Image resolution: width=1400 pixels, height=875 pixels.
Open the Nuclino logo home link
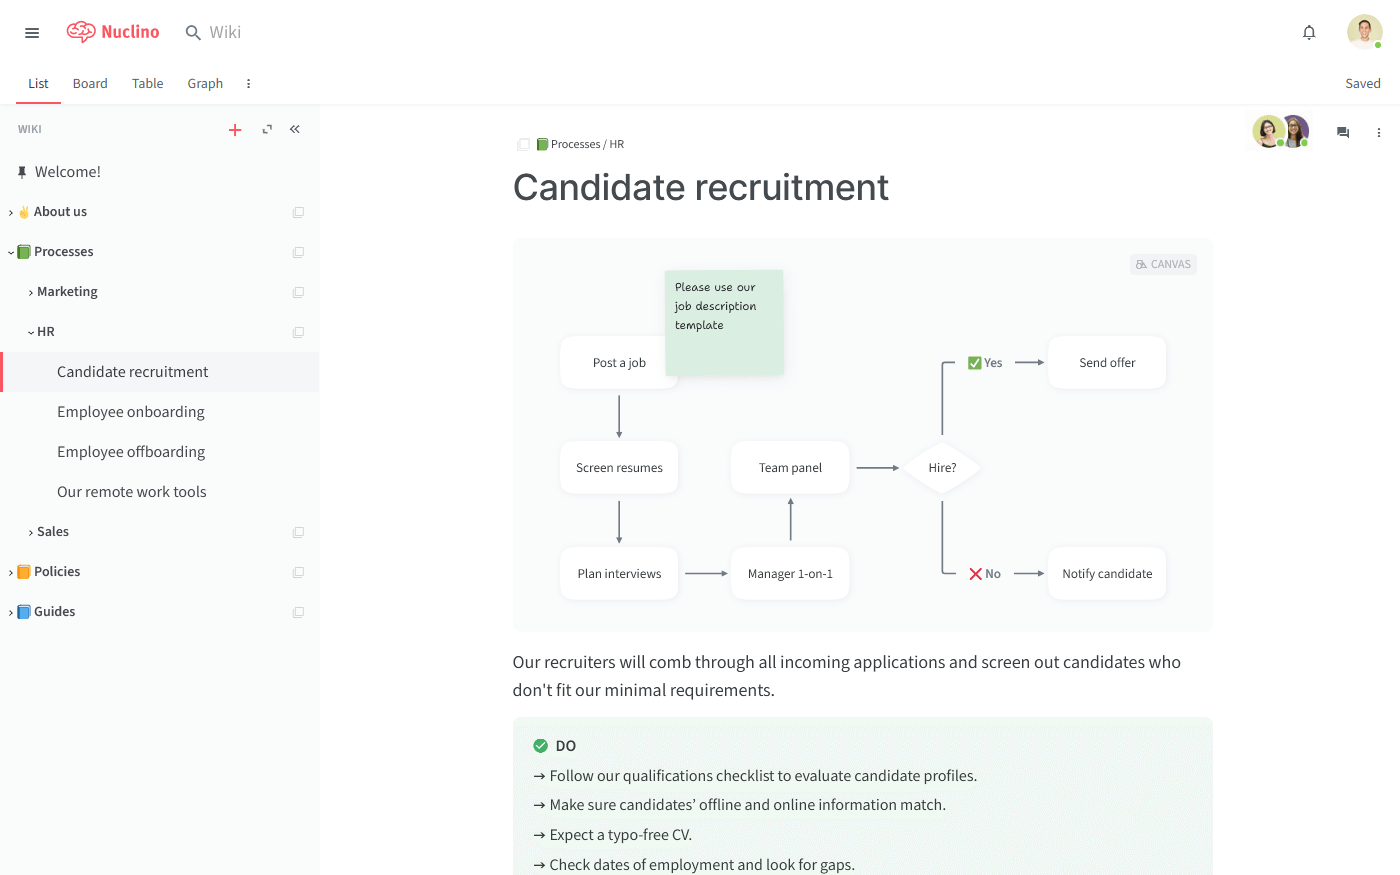pyautogui.click(x=112, y=31)
